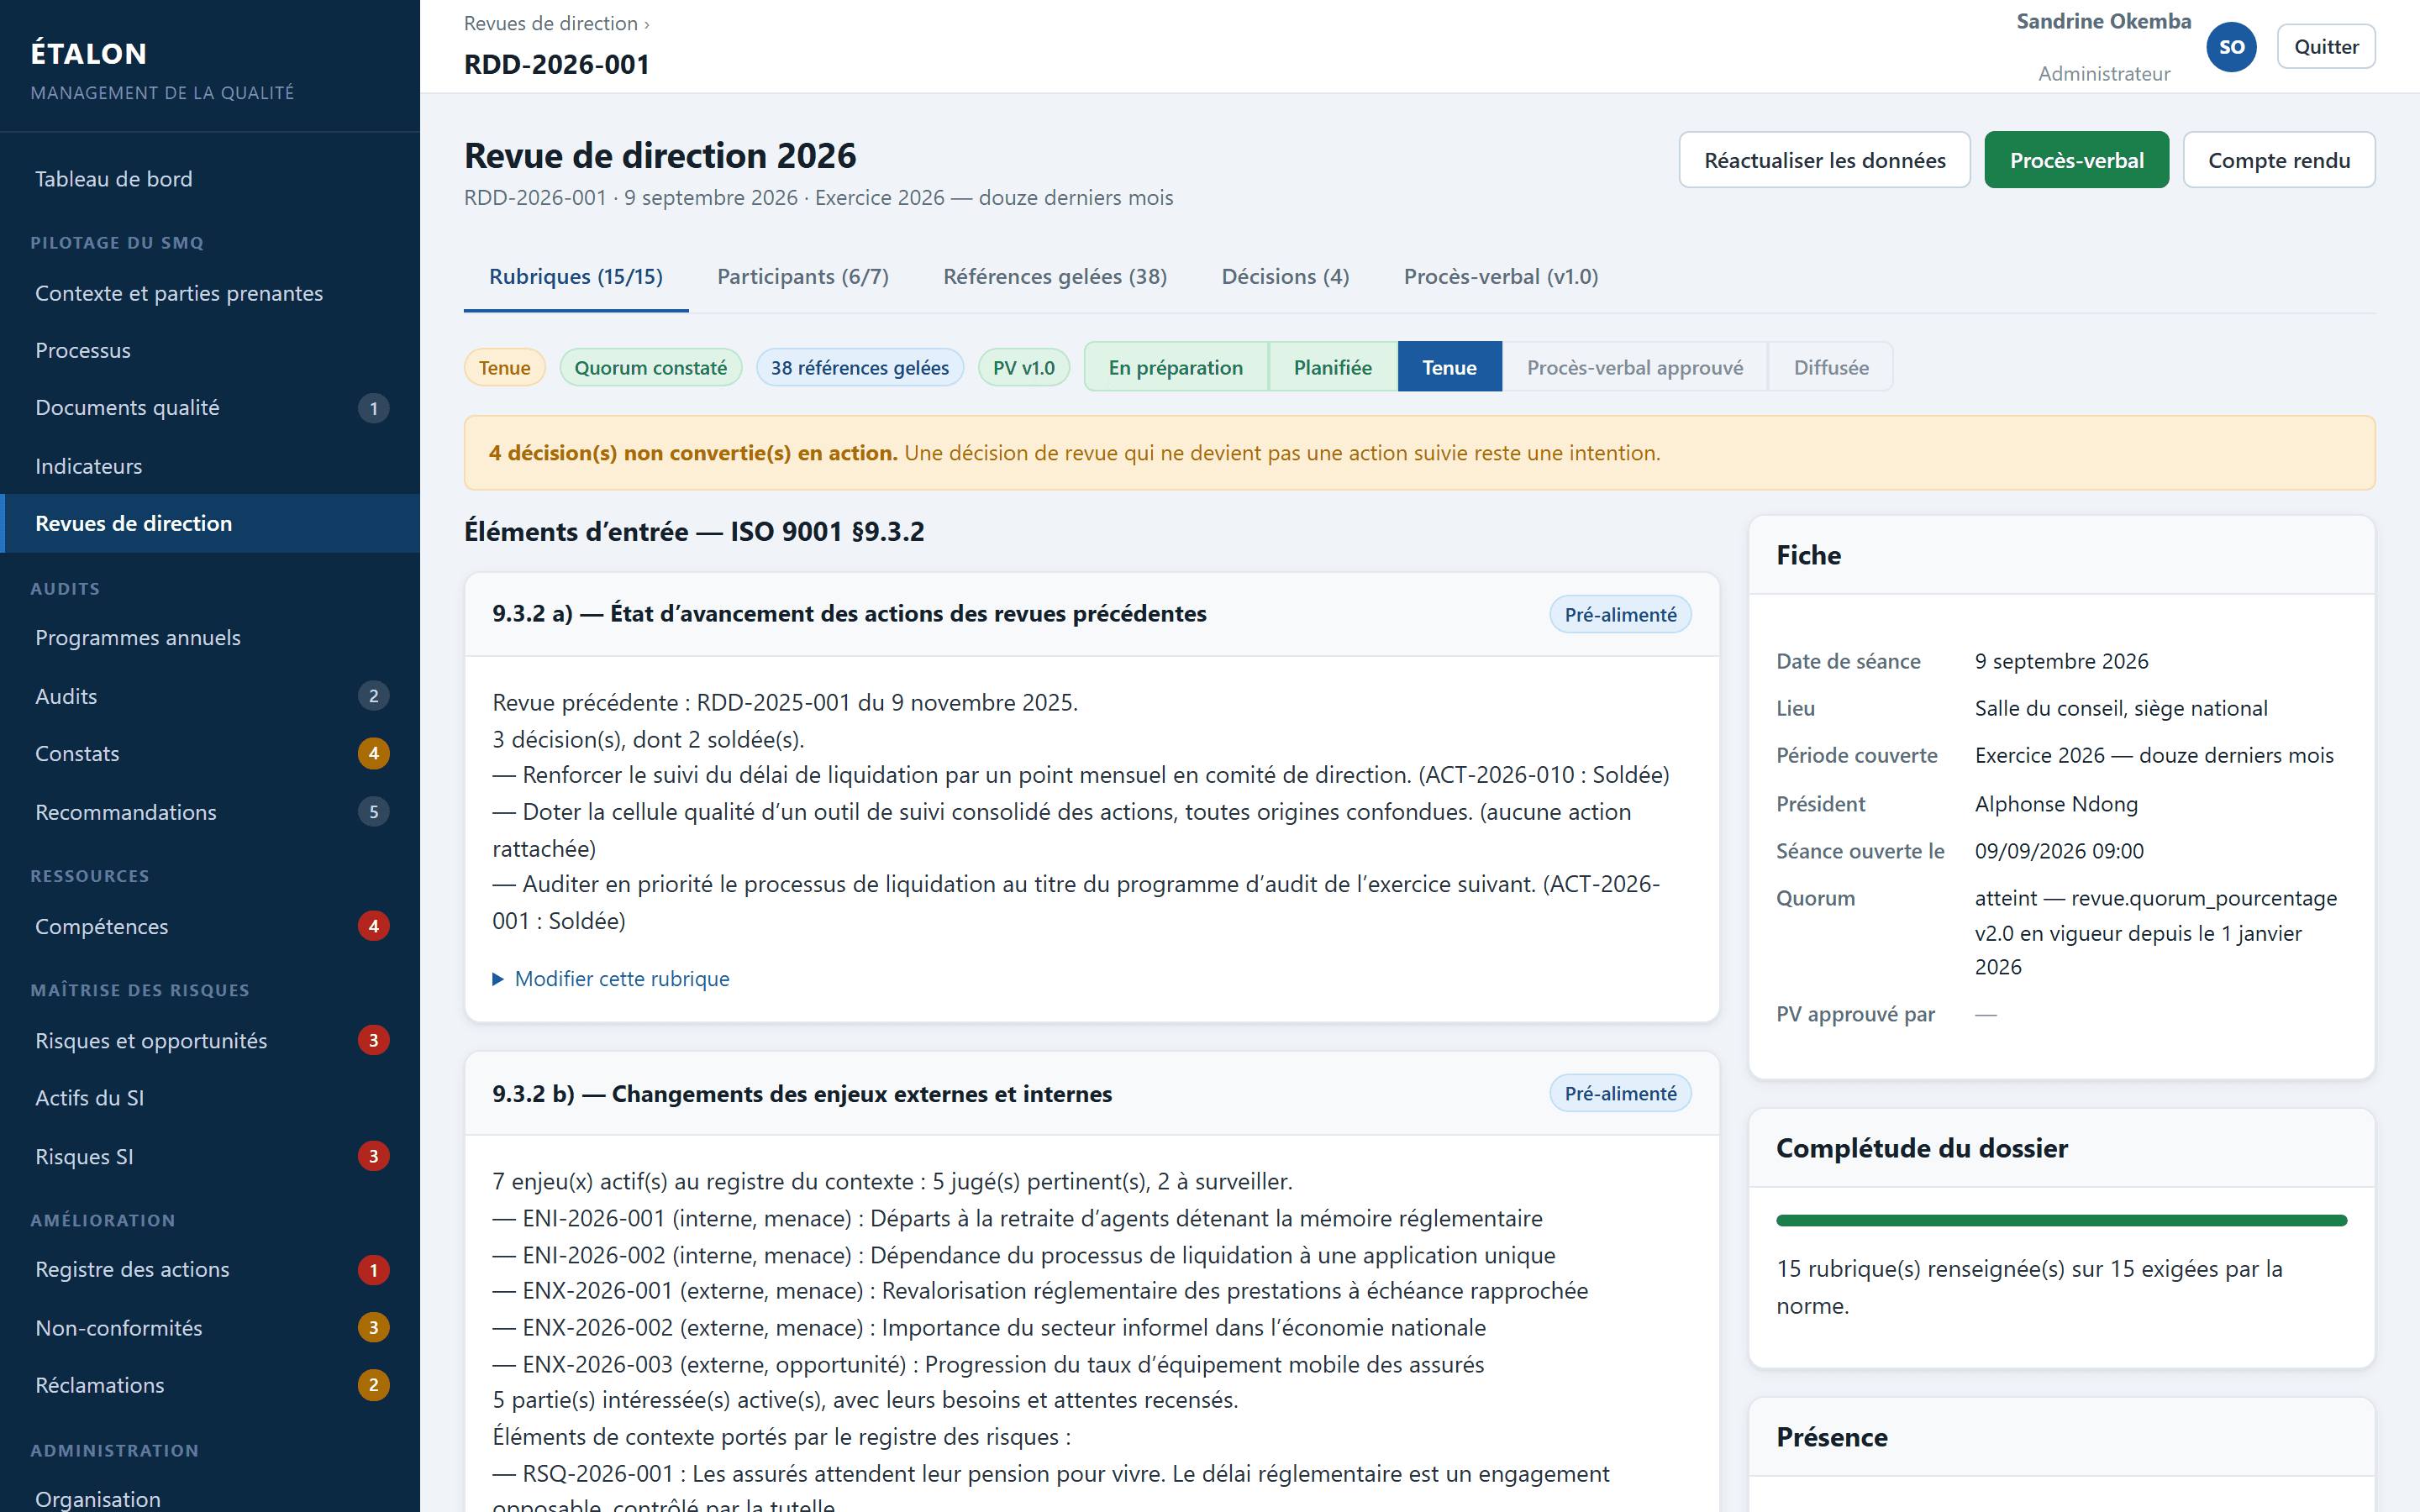Click the Non-conformités count badge
This screenshot has width=2420, height=1512.
373,1328
